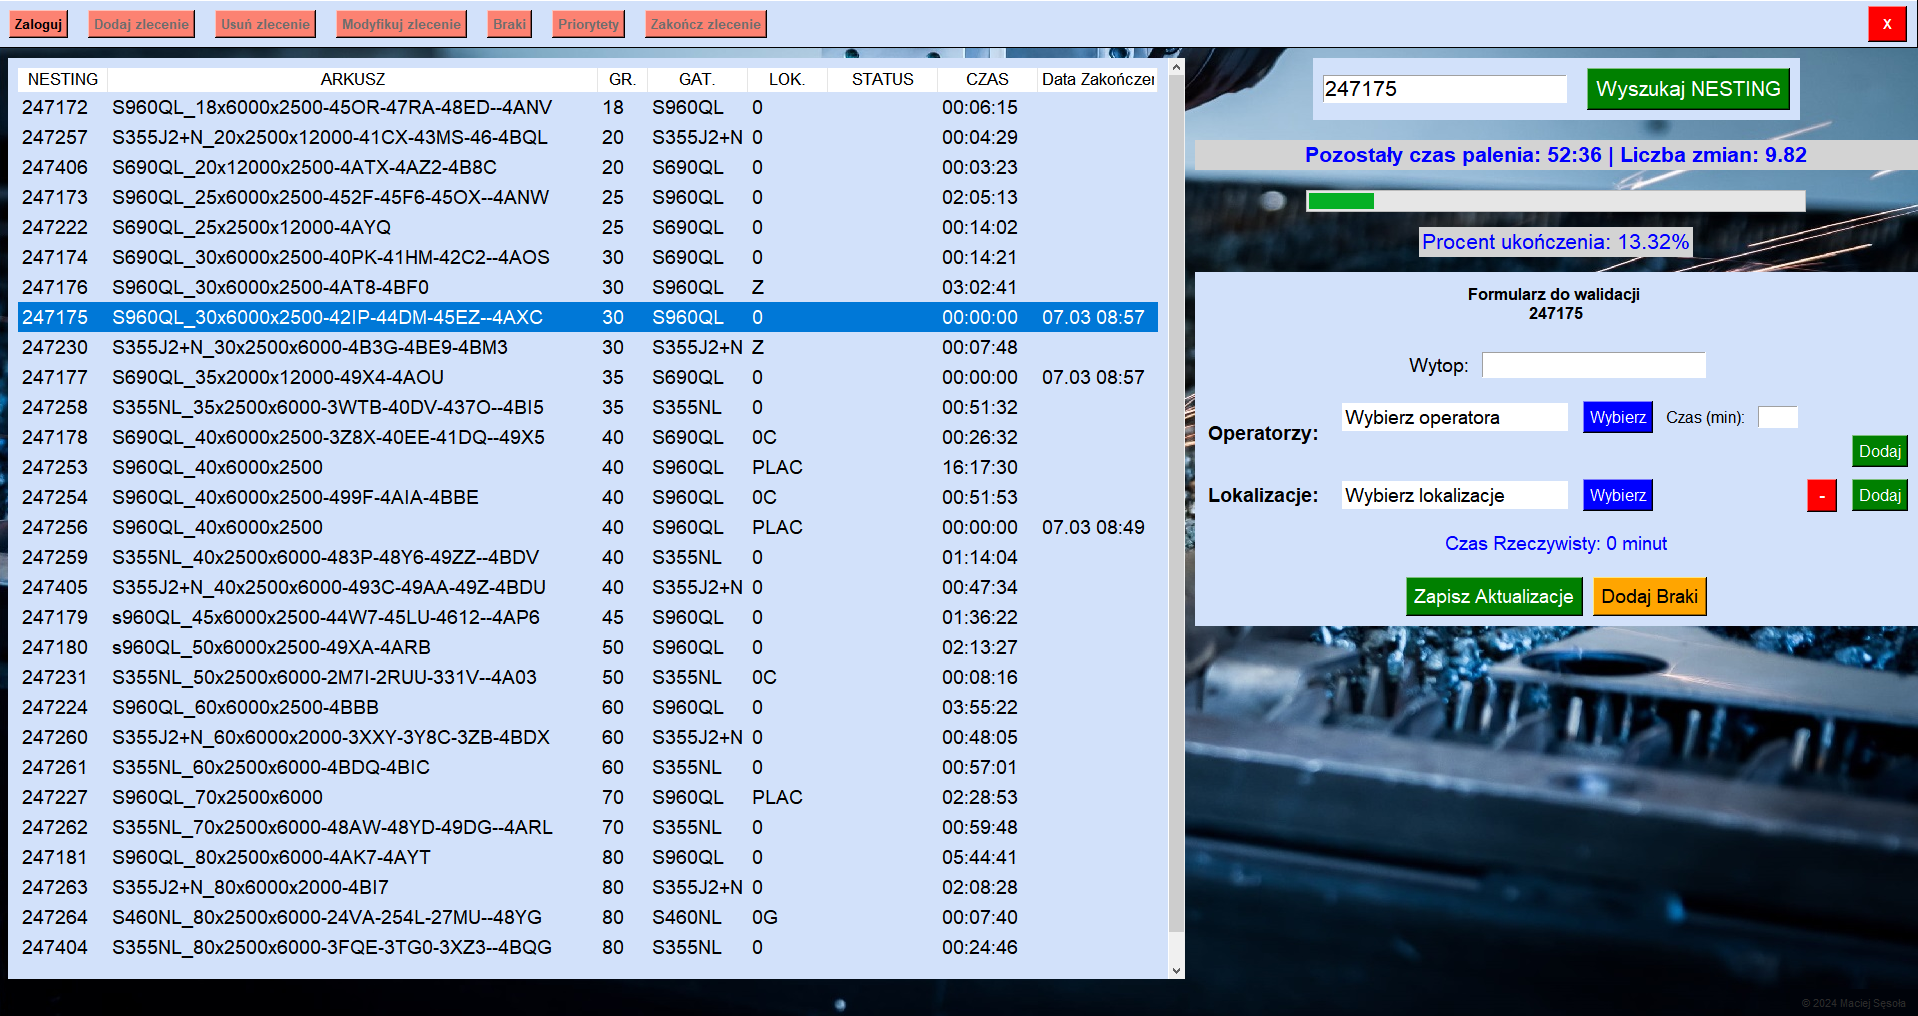Focus the nesting number search field
Screen dimensions: 1918x1016
(x=1444, y=89)
